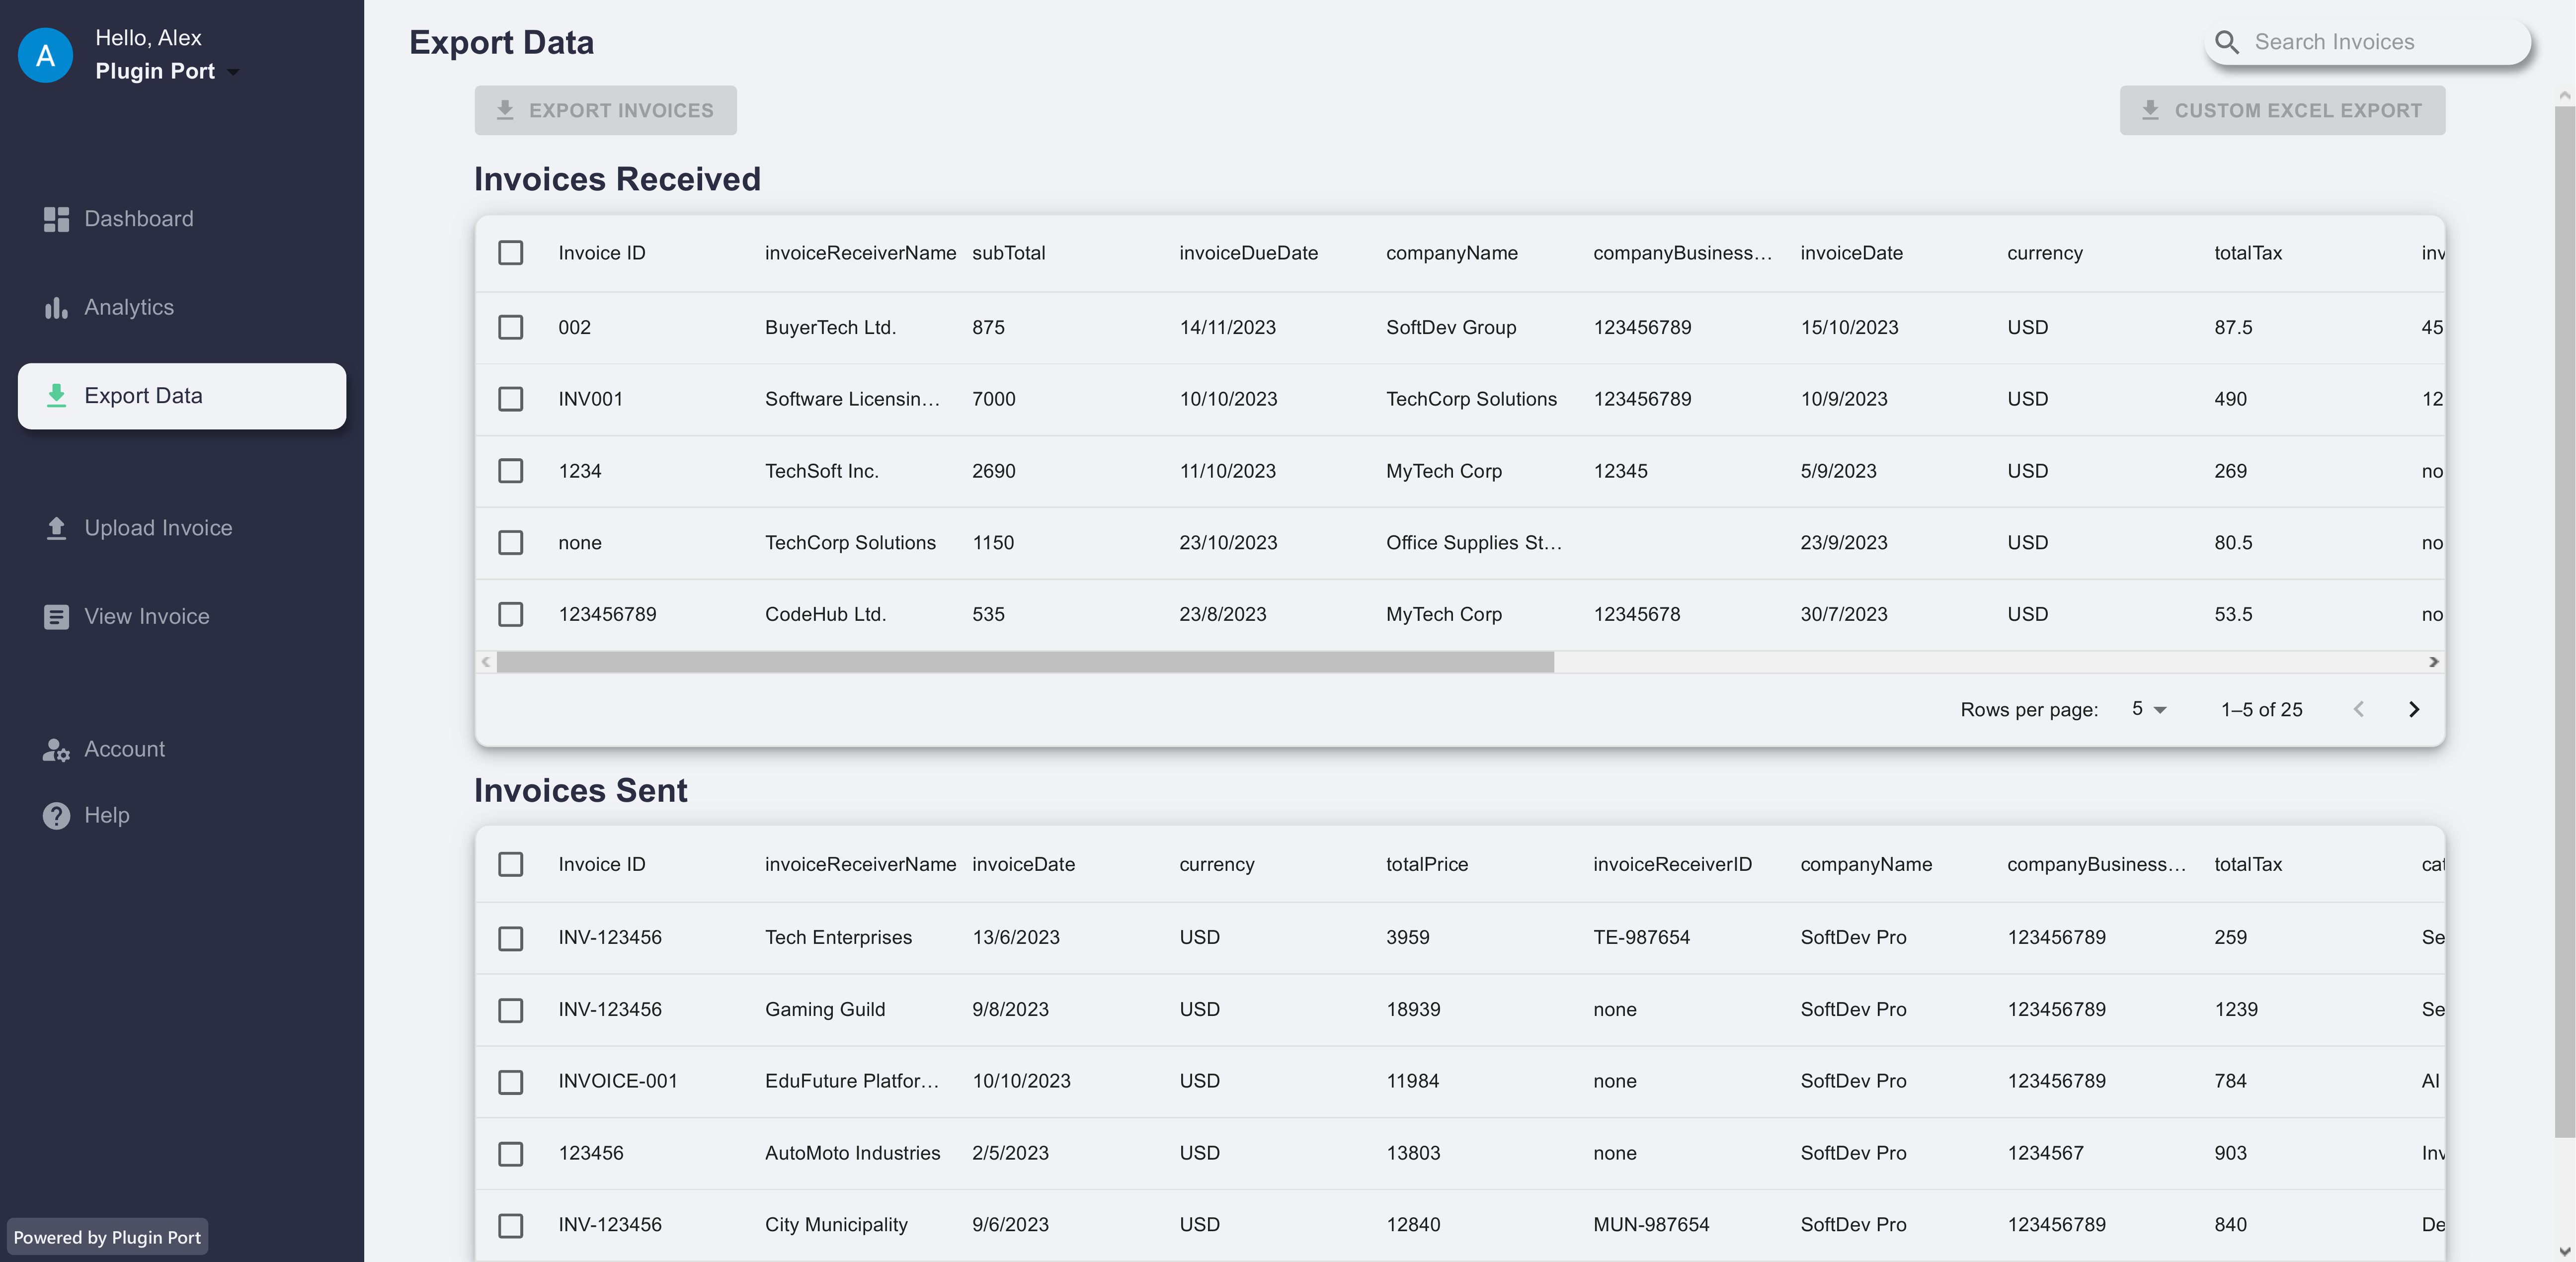This screenshot has width=2576, height=1262.
Task: Navigate to Upload Invoice page
Action: tap(158, 528)
